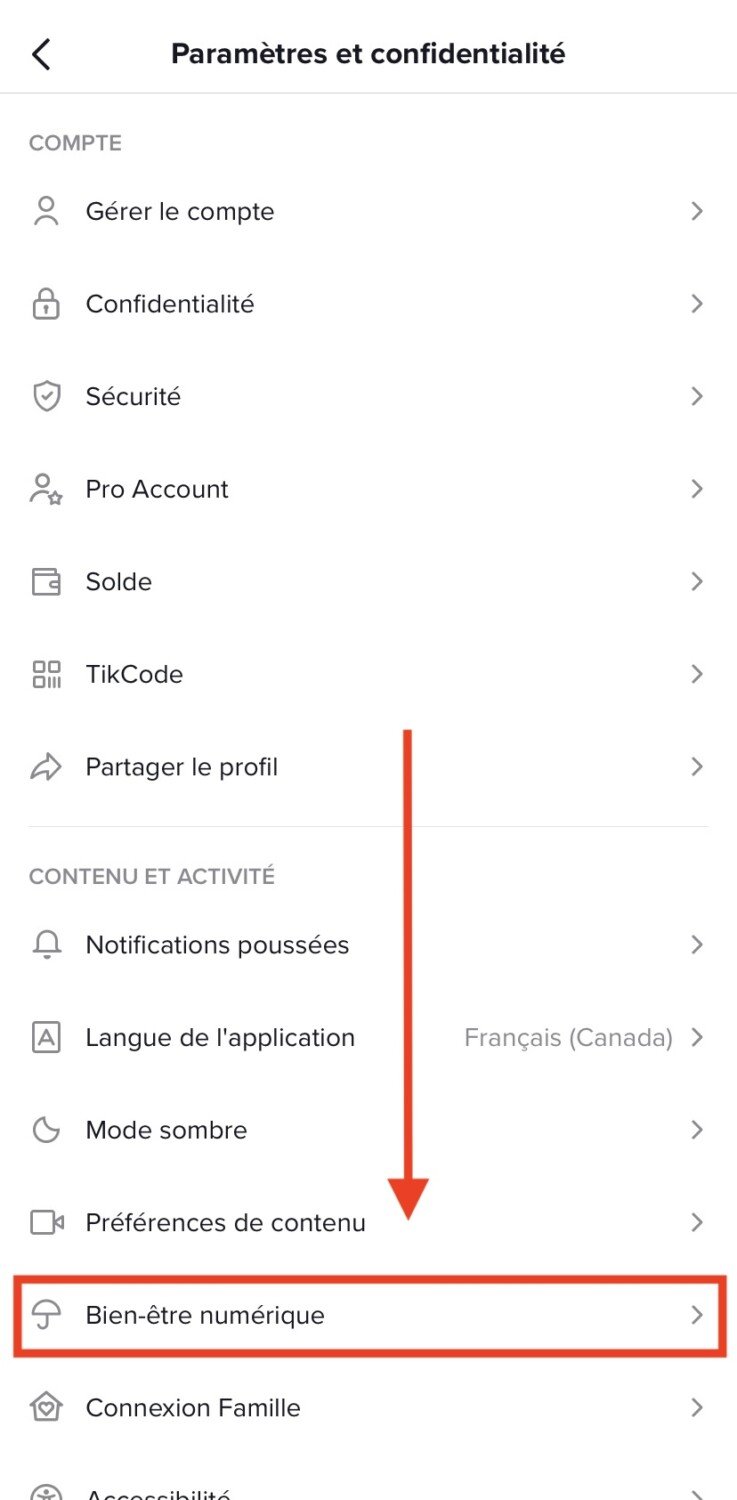Select the Français (Canada) language value
737x1500 pixels.
(x=568, y=1038)
